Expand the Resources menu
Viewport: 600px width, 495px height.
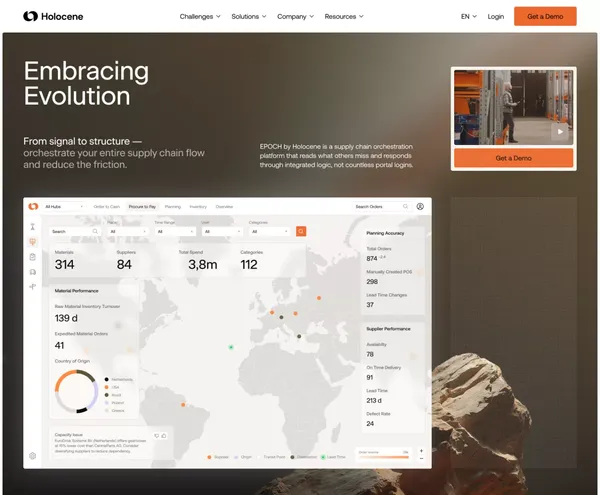pos(344,16)
